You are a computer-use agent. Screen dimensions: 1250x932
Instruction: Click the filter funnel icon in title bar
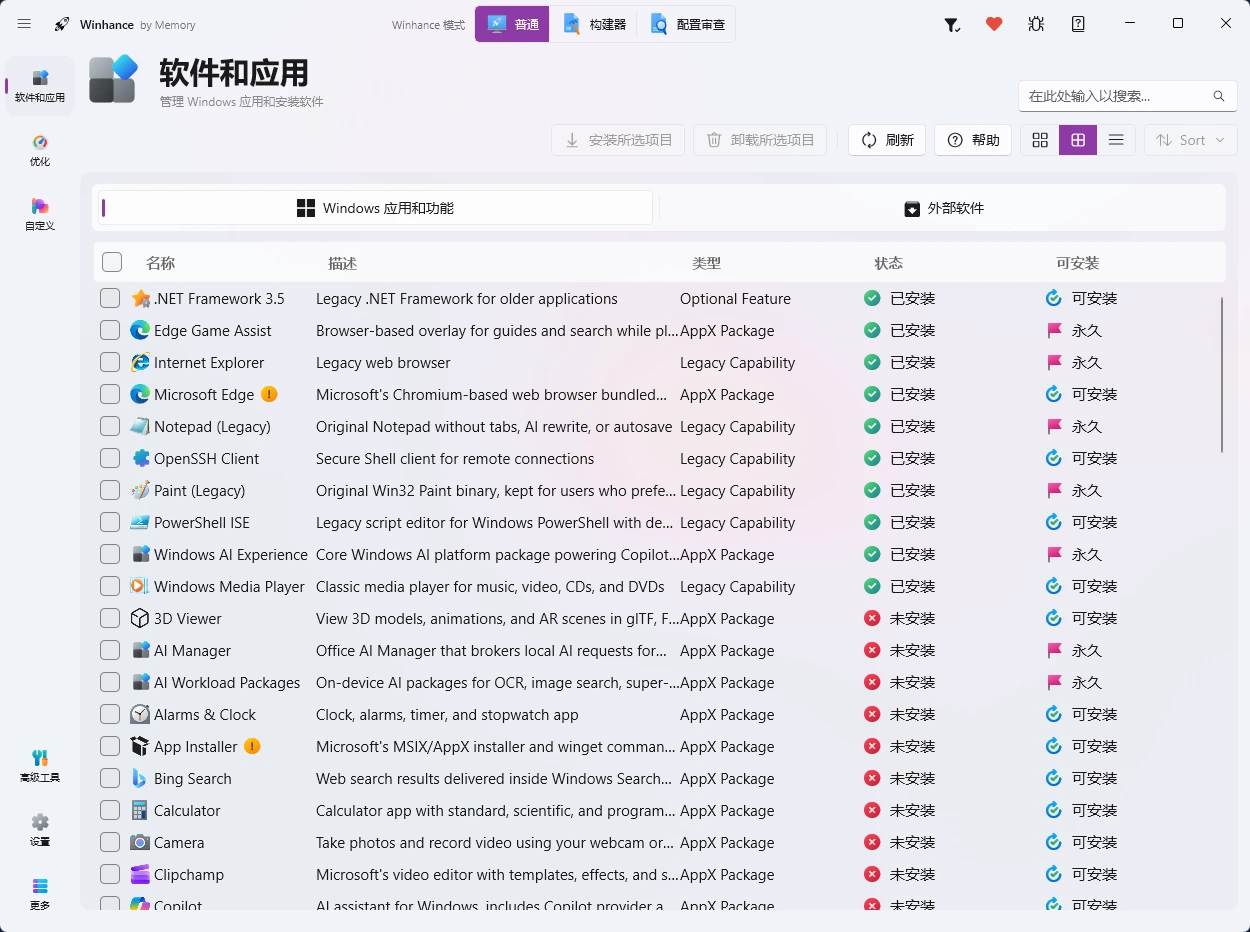pyautogui.click(x=952, y=24)
